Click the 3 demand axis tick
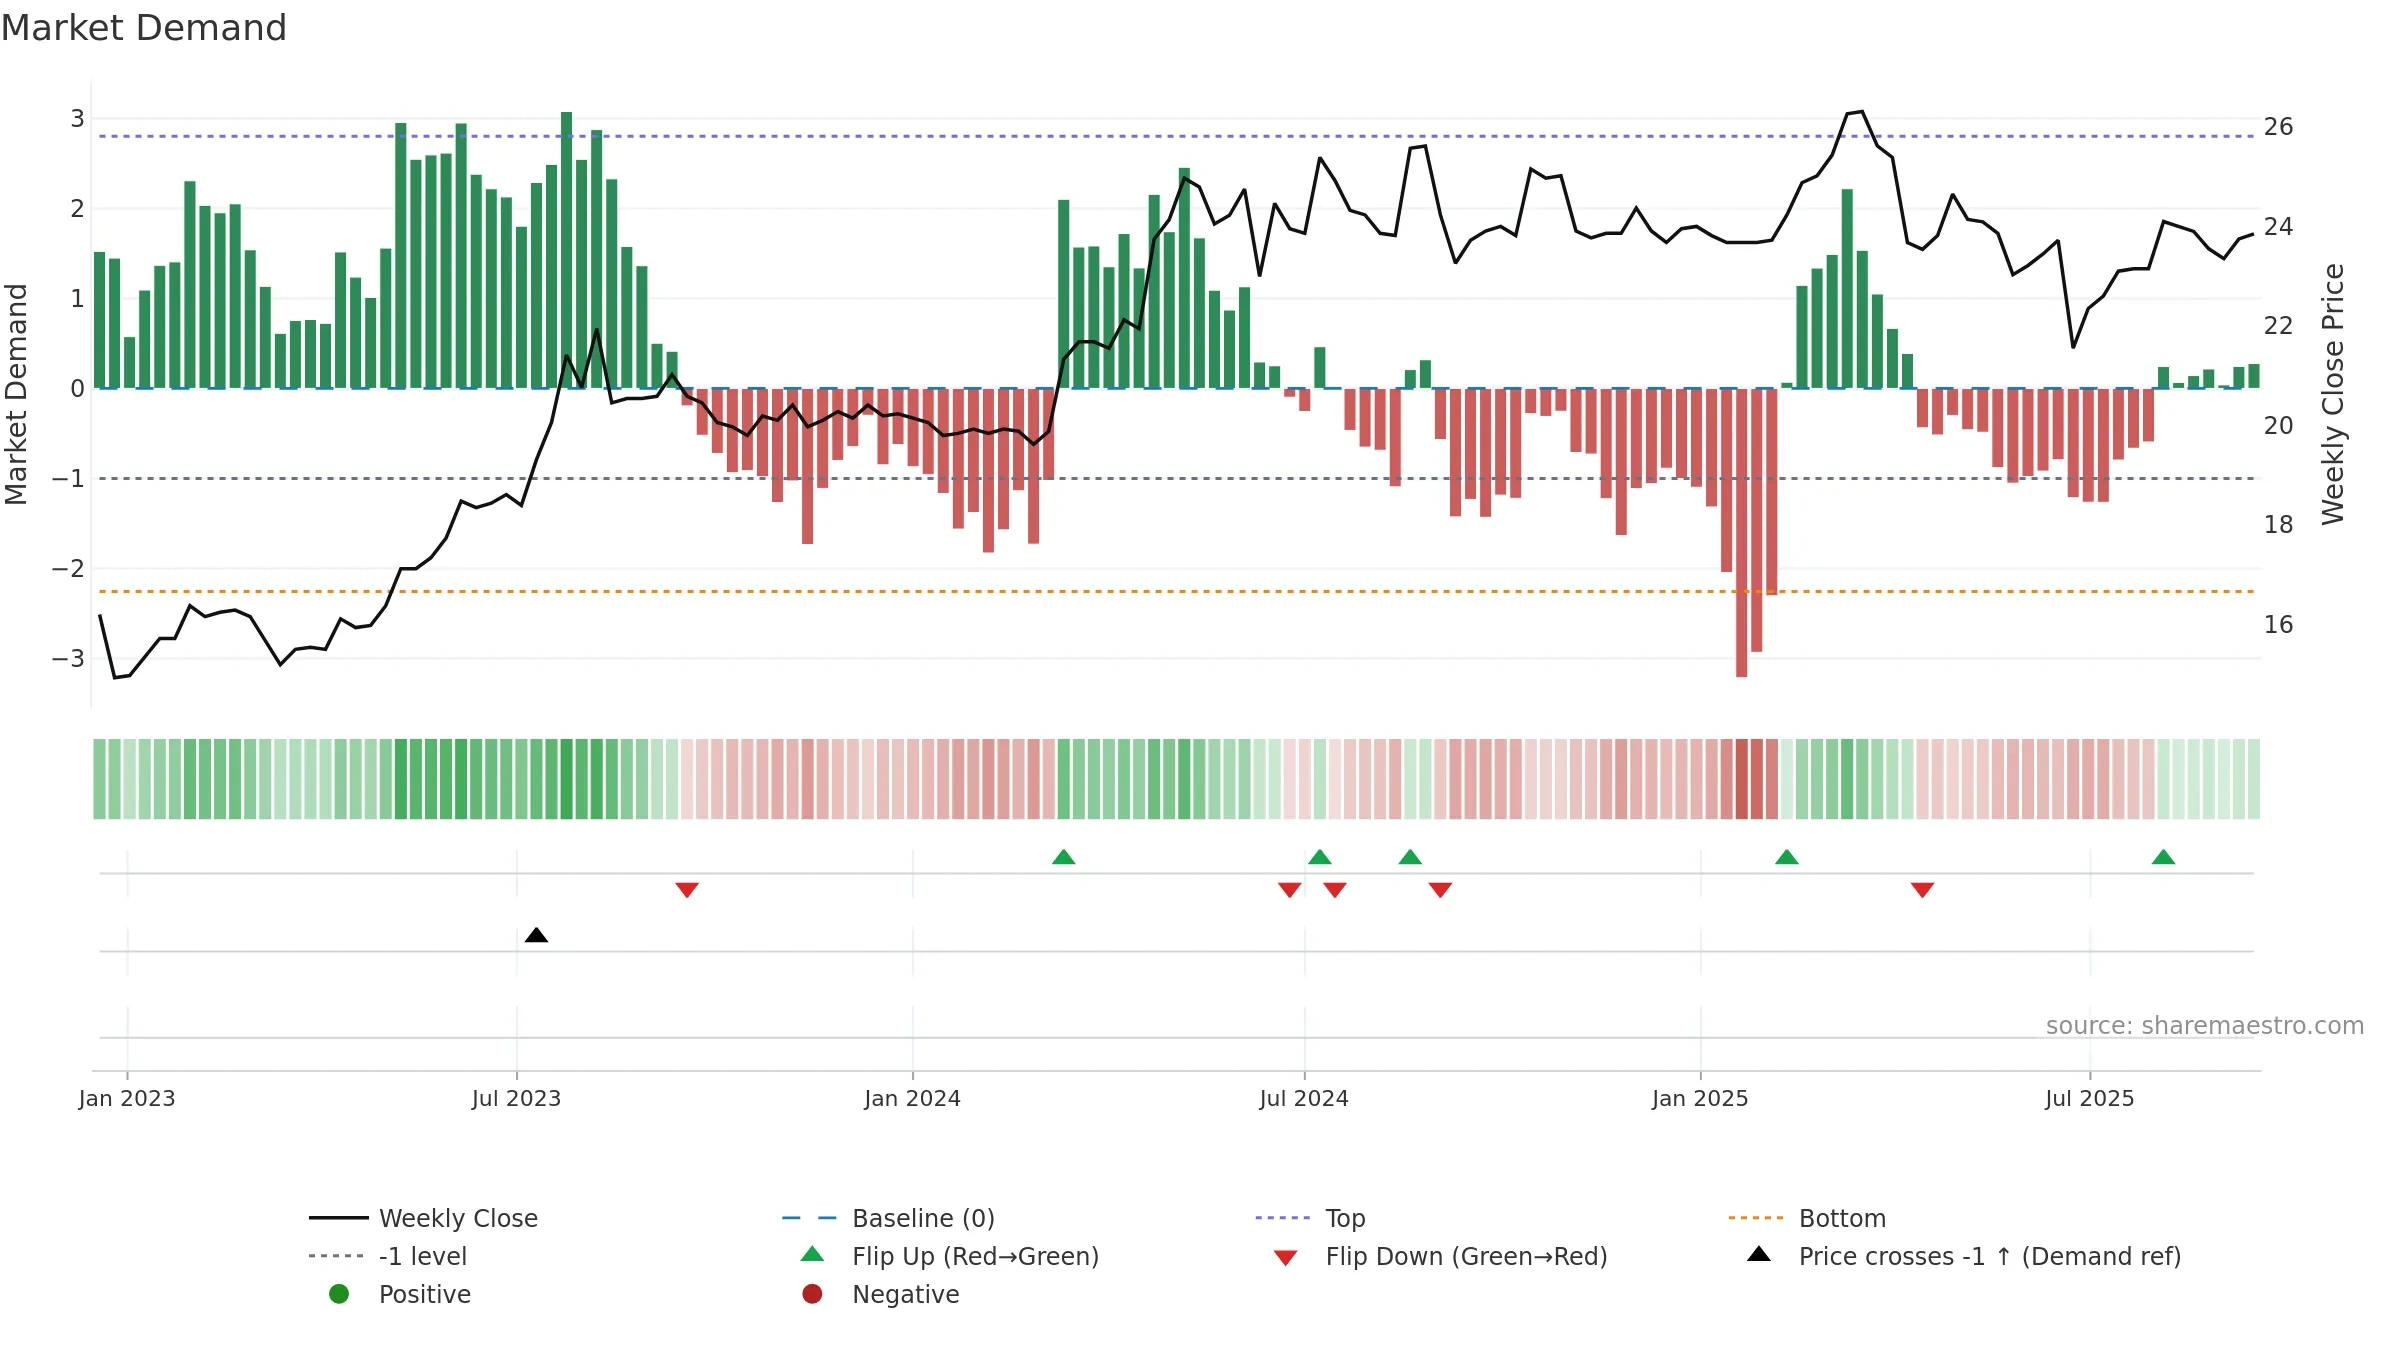Screen dimensions: 2400x1350 pos(77,119)
